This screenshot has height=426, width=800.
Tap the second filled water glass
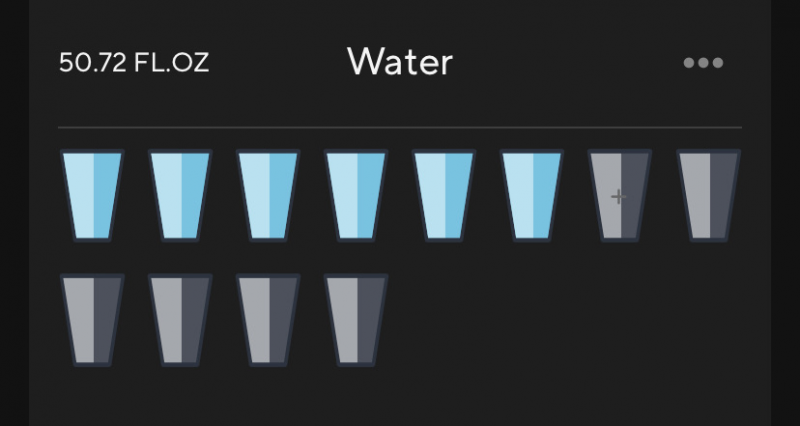click(x=180, y=194)
